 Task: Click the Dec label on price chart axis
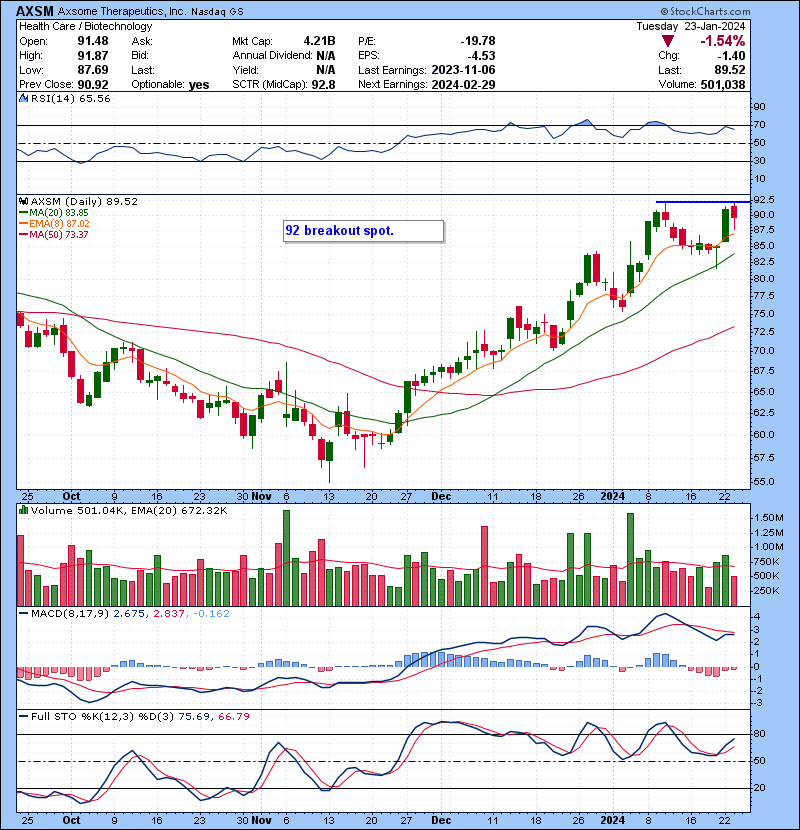441,497
